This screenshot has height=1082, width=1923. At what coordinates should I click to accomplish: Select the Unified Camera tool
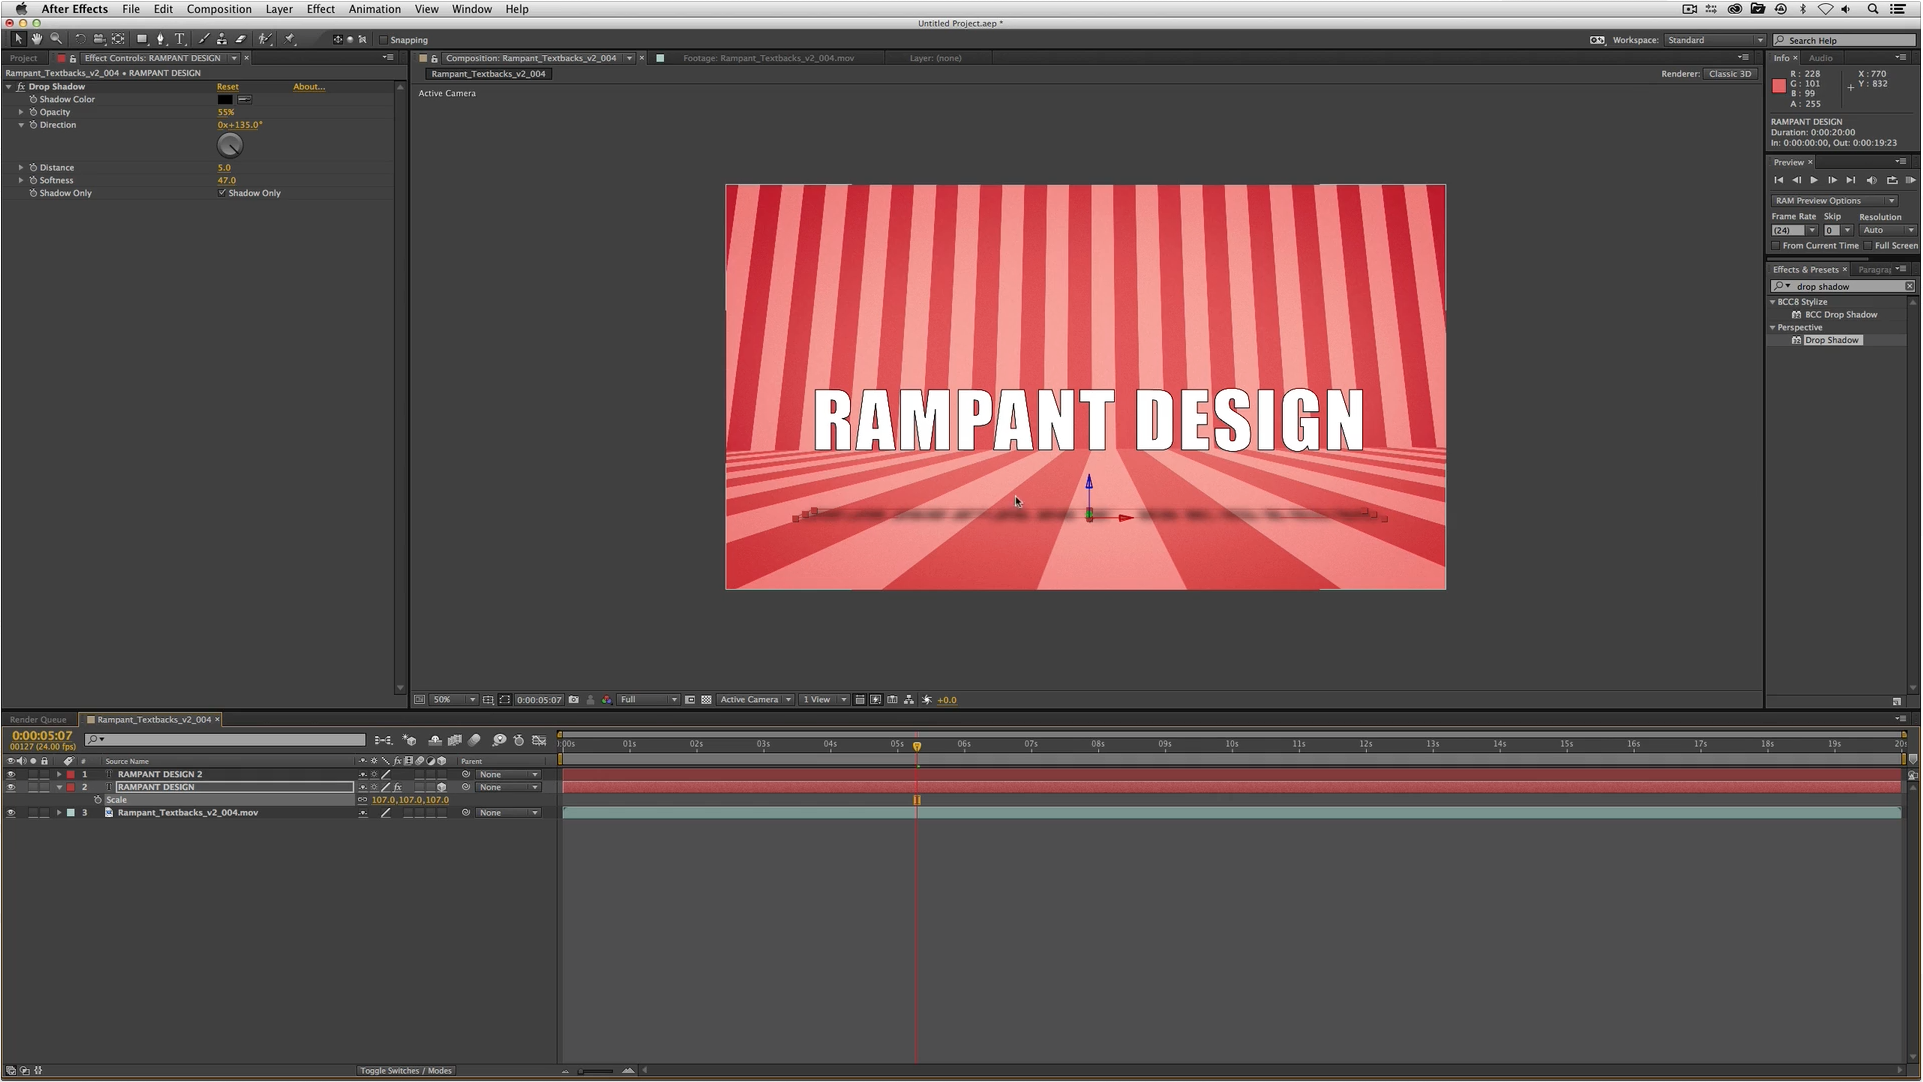click(99, 39)
